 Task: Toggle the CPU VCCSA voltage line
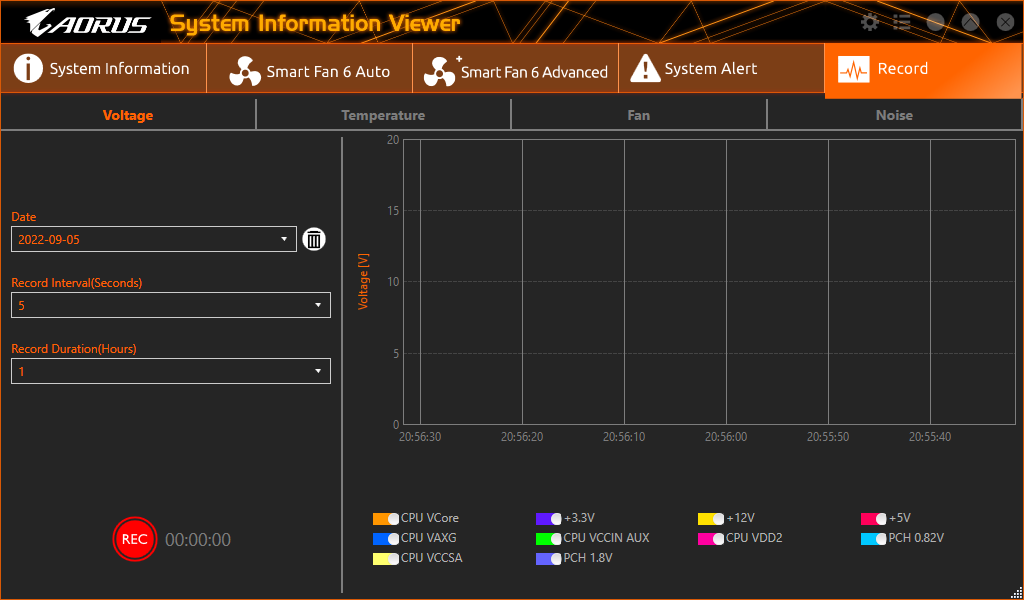tap(386, 559)
